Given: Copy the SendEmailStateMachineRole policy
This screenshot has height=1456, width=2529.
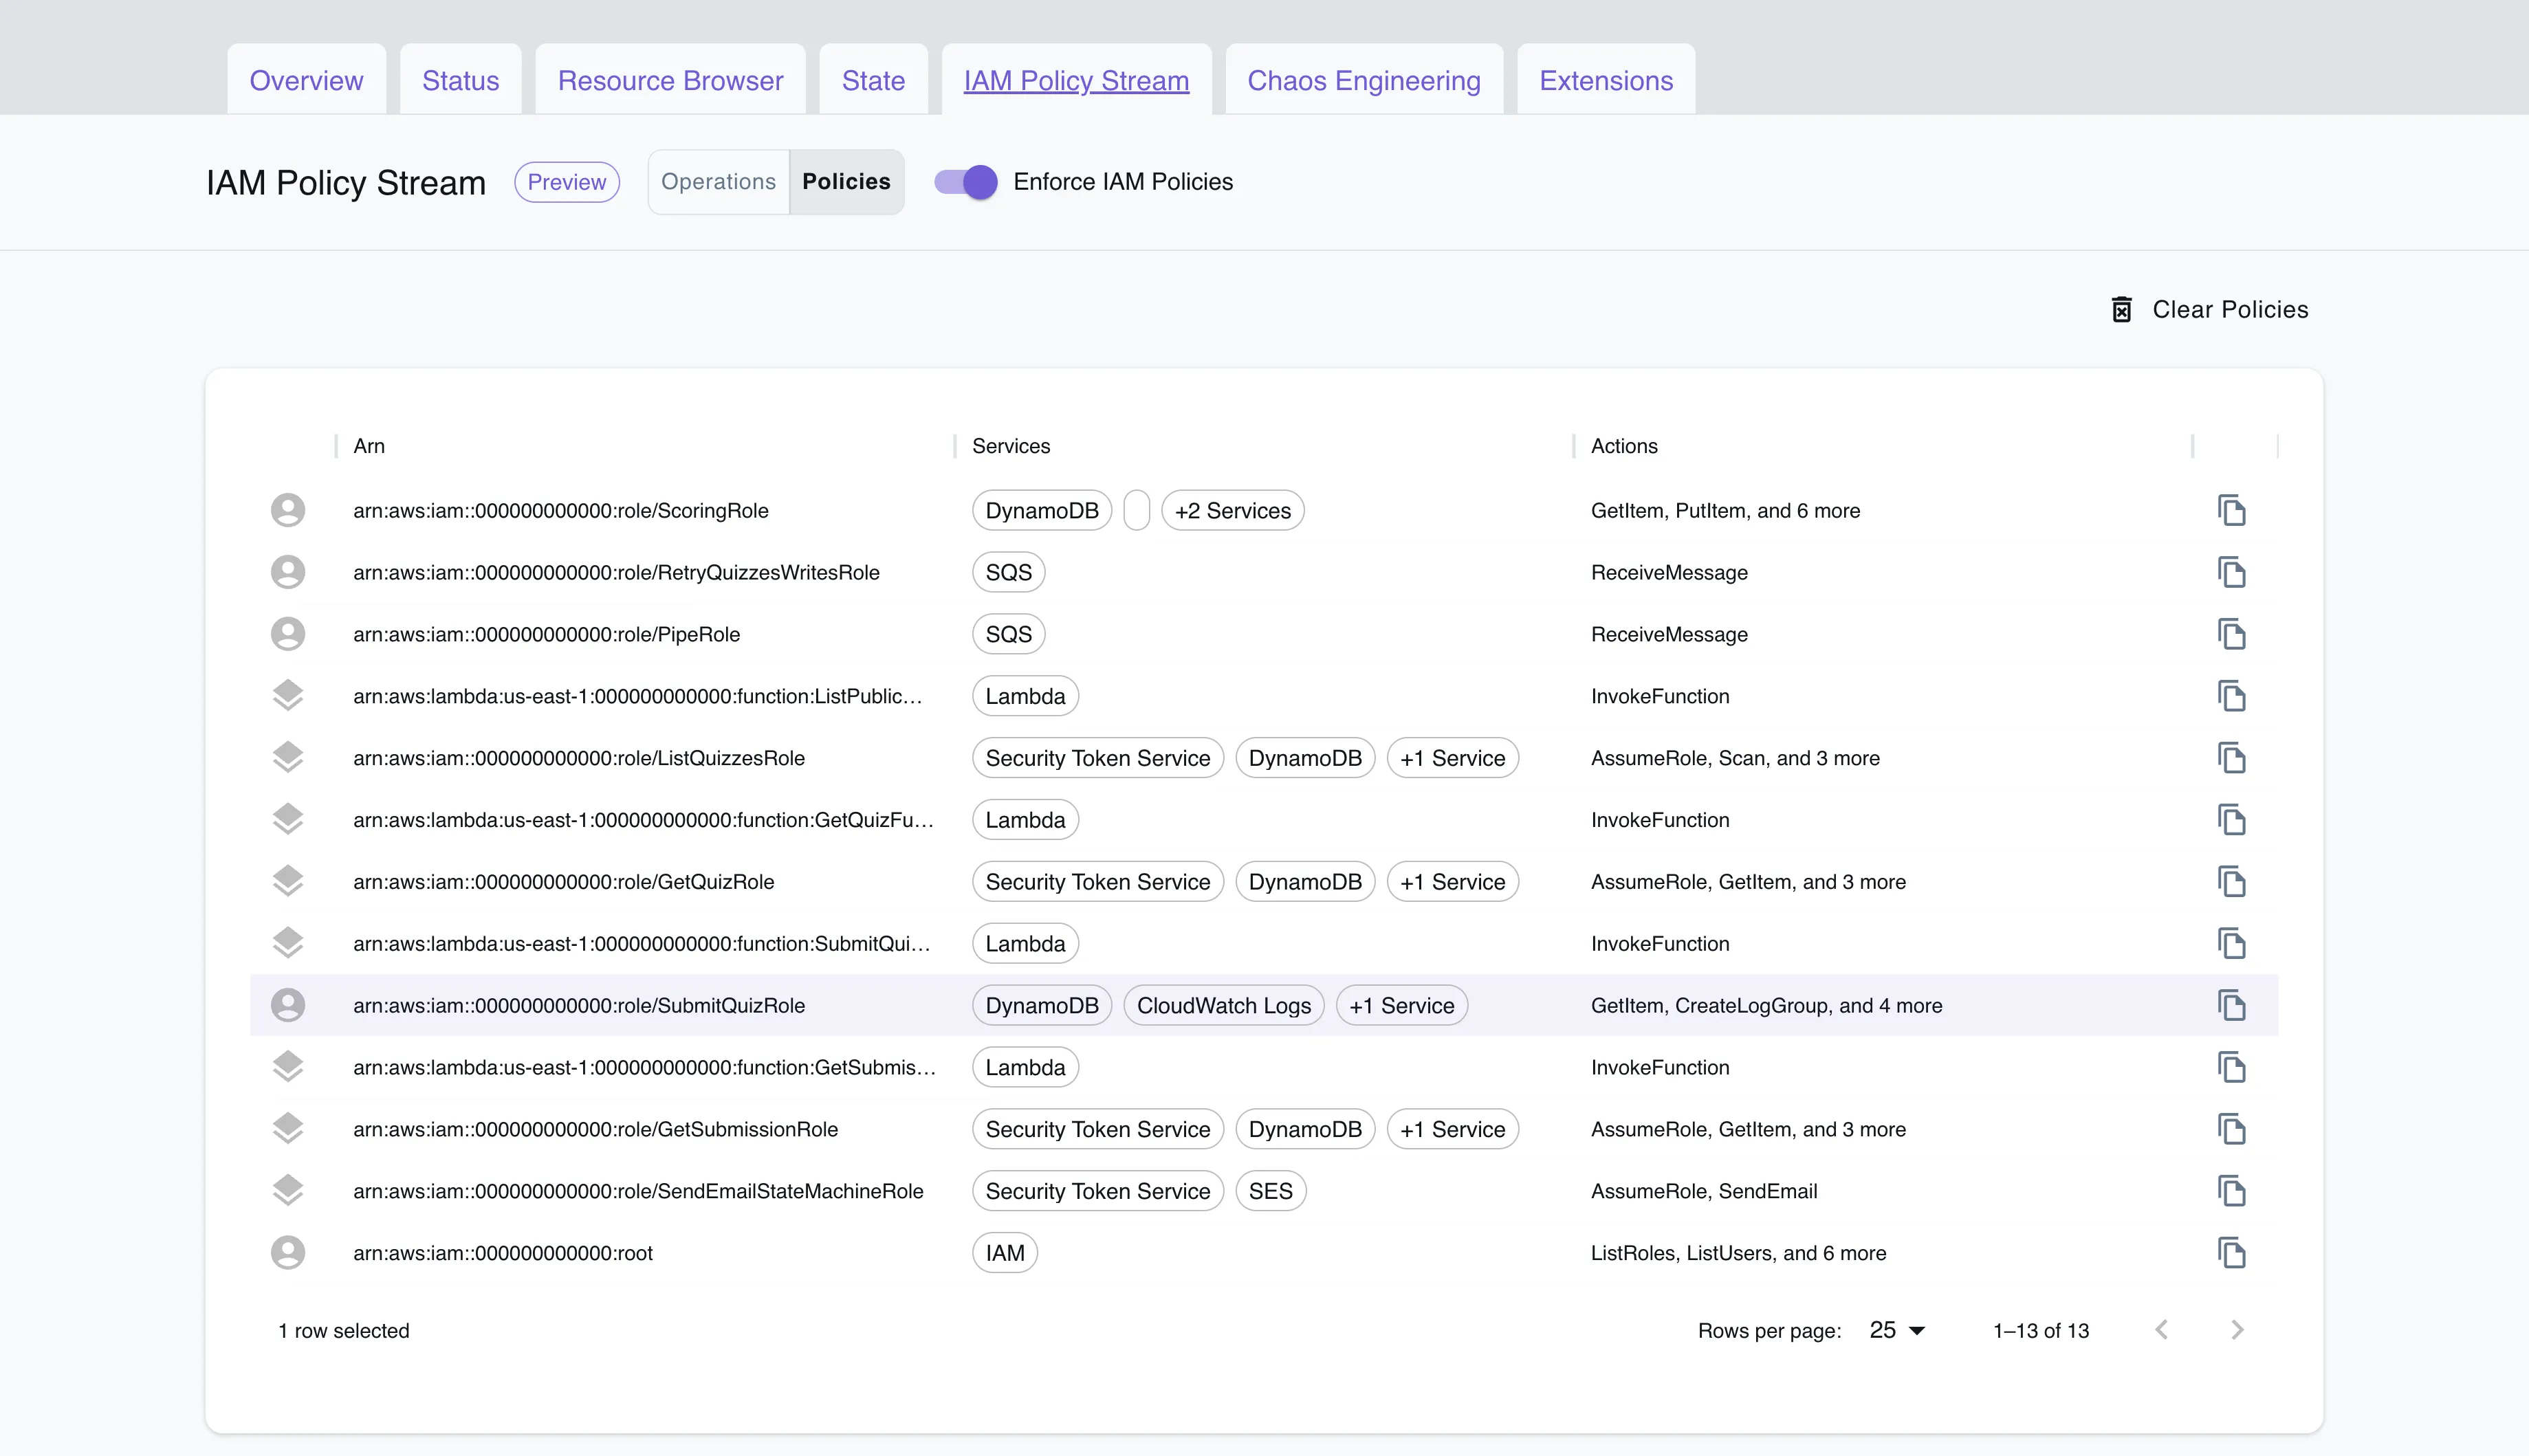Looking at the screenshot, I should (2231, 1191).
